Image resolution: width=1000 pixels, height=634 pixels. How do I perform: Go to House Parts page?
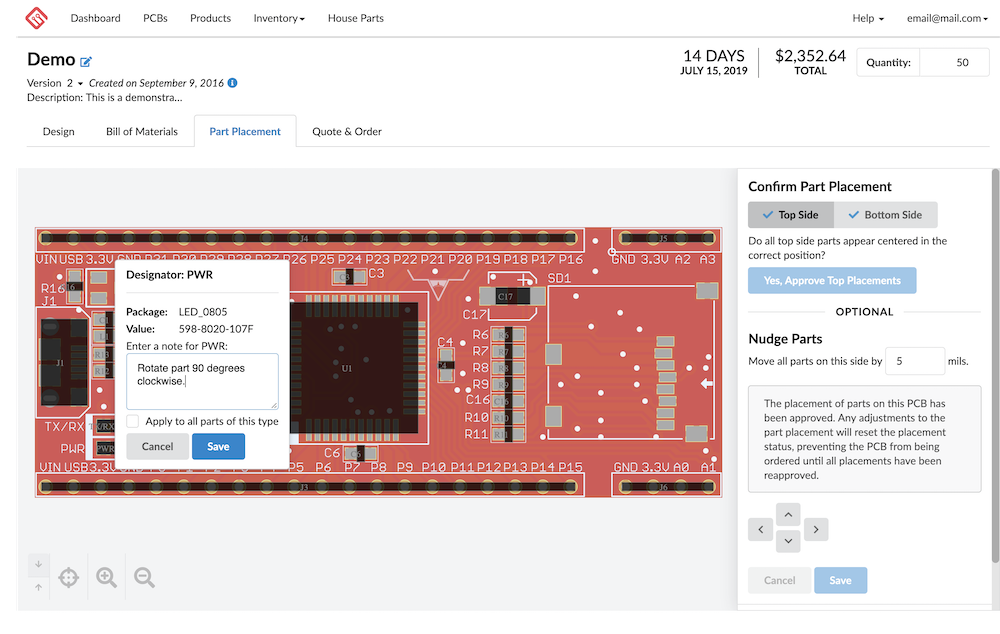[x=356, y=18]
